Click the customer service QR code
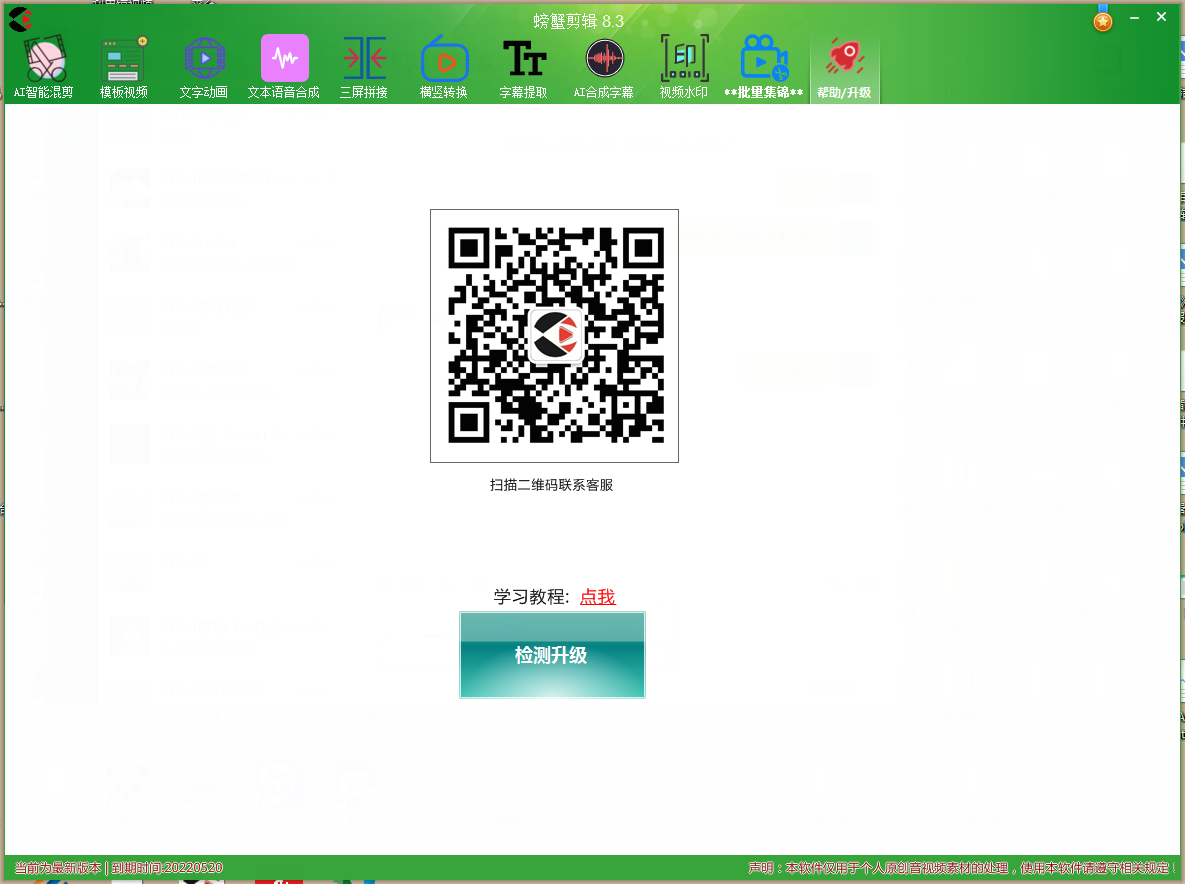 554,336
